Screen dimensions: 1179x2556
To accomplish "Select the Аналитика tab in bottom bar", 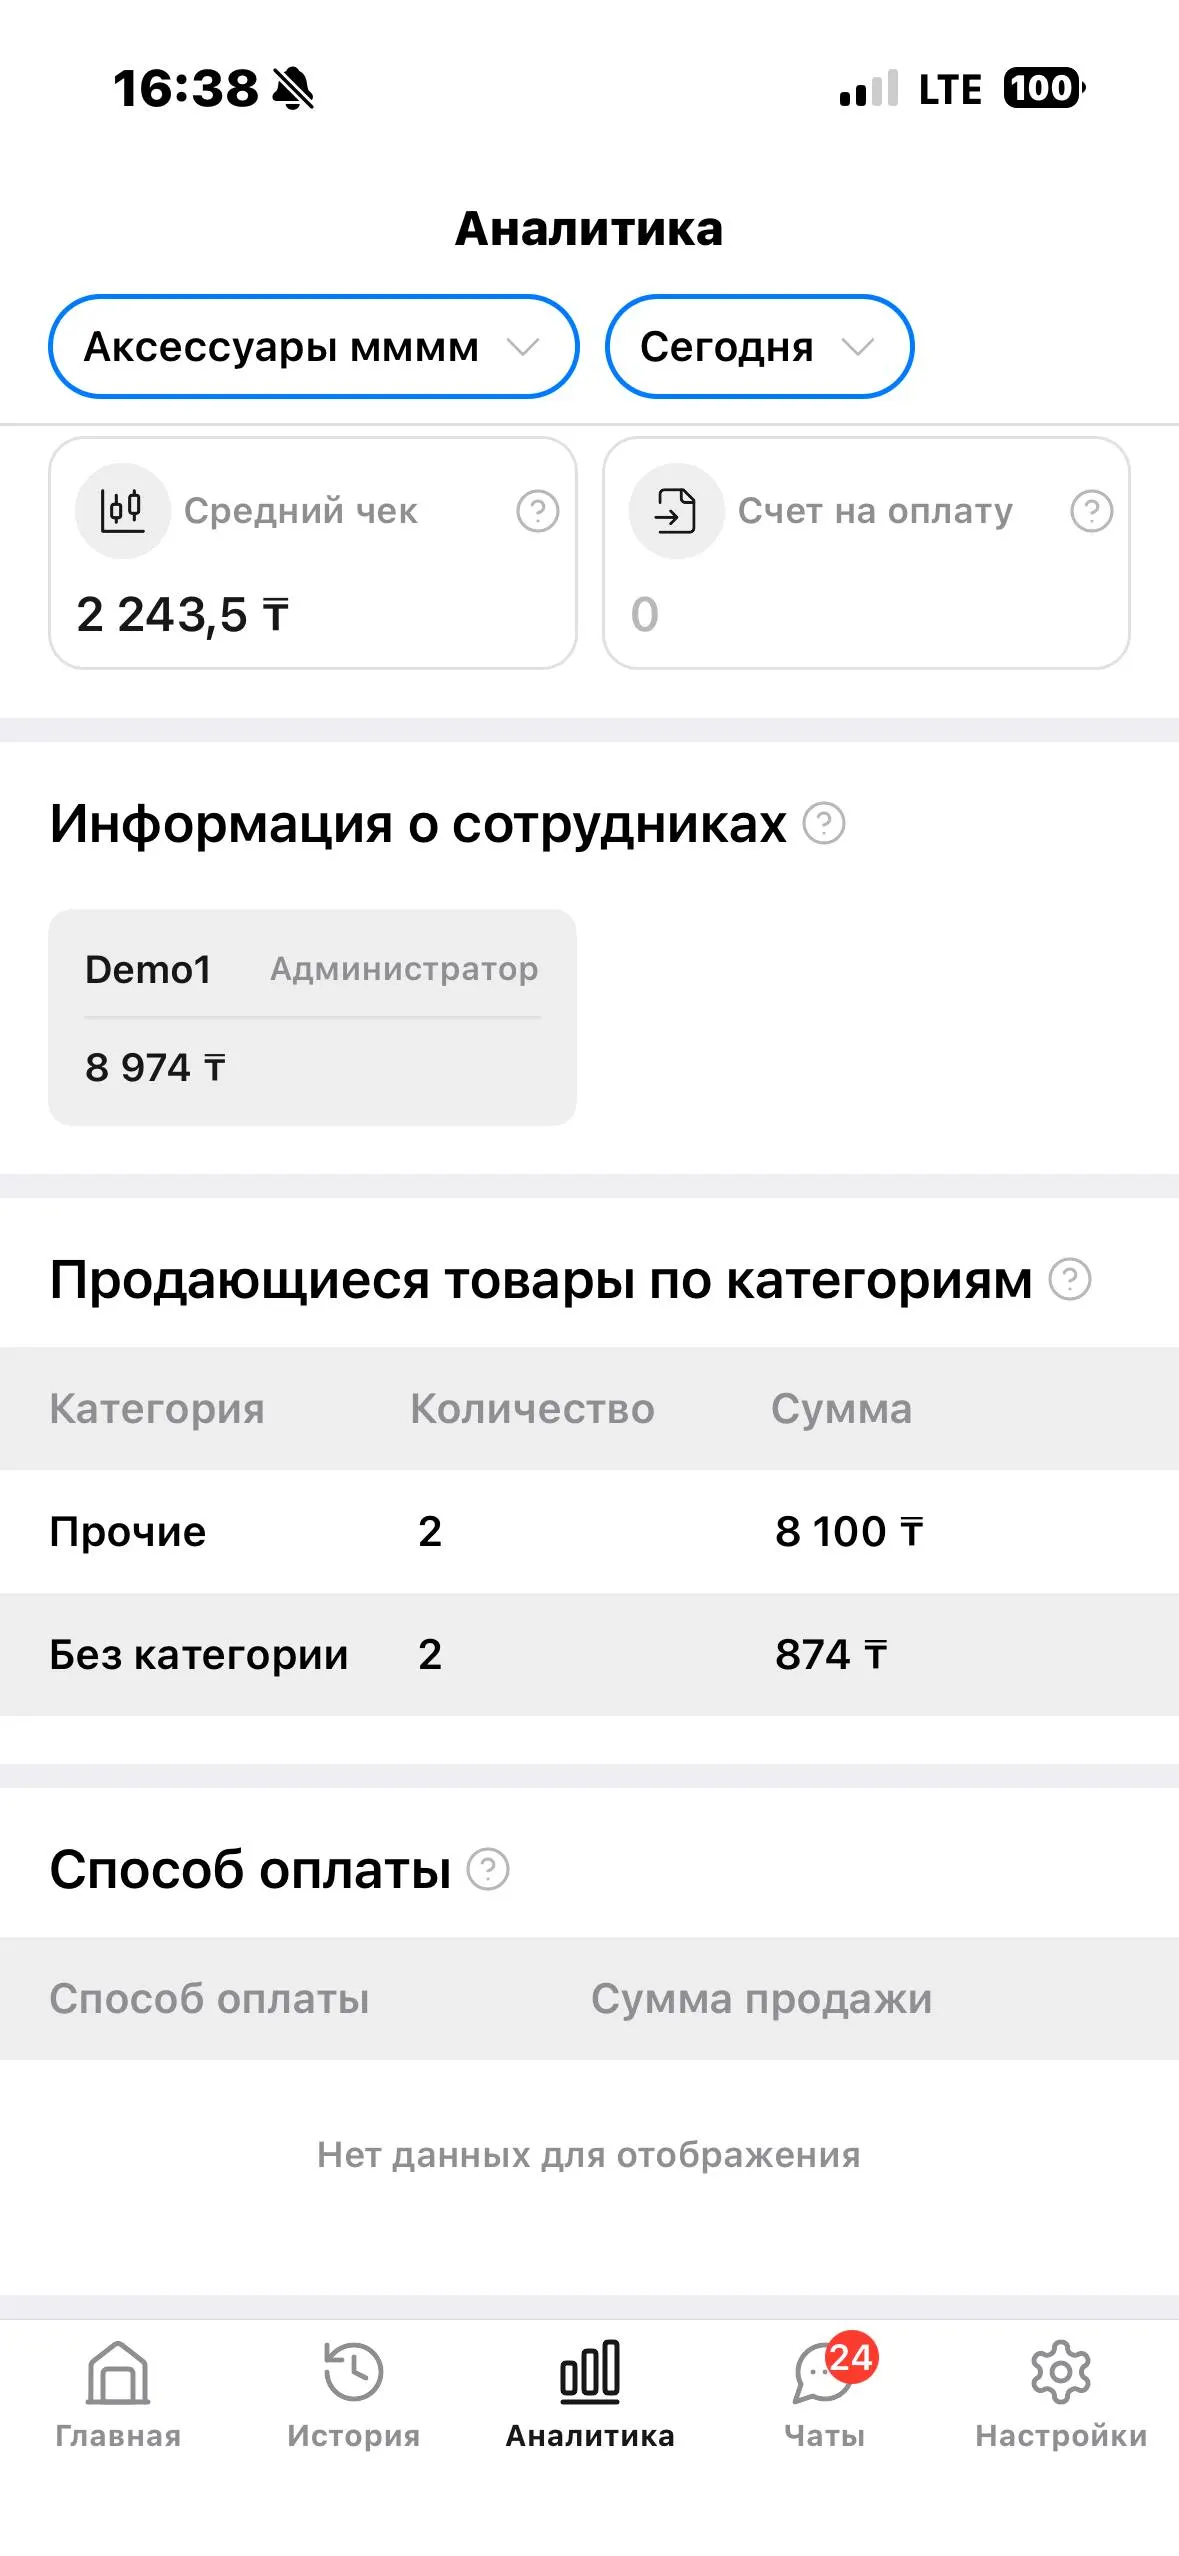I will (x=590, y=2392).
